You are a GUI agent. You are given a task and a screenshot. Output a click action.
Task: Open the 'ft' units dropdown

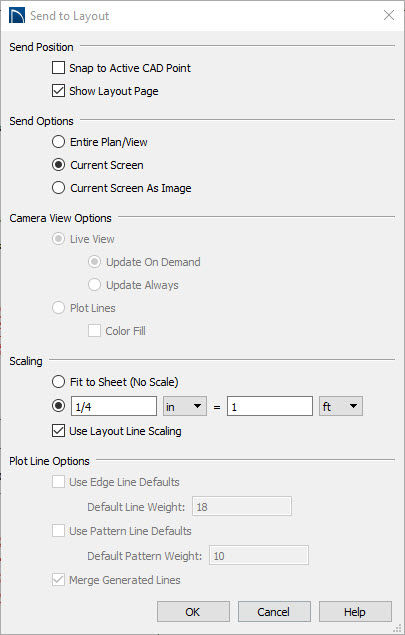pos(341,406)
